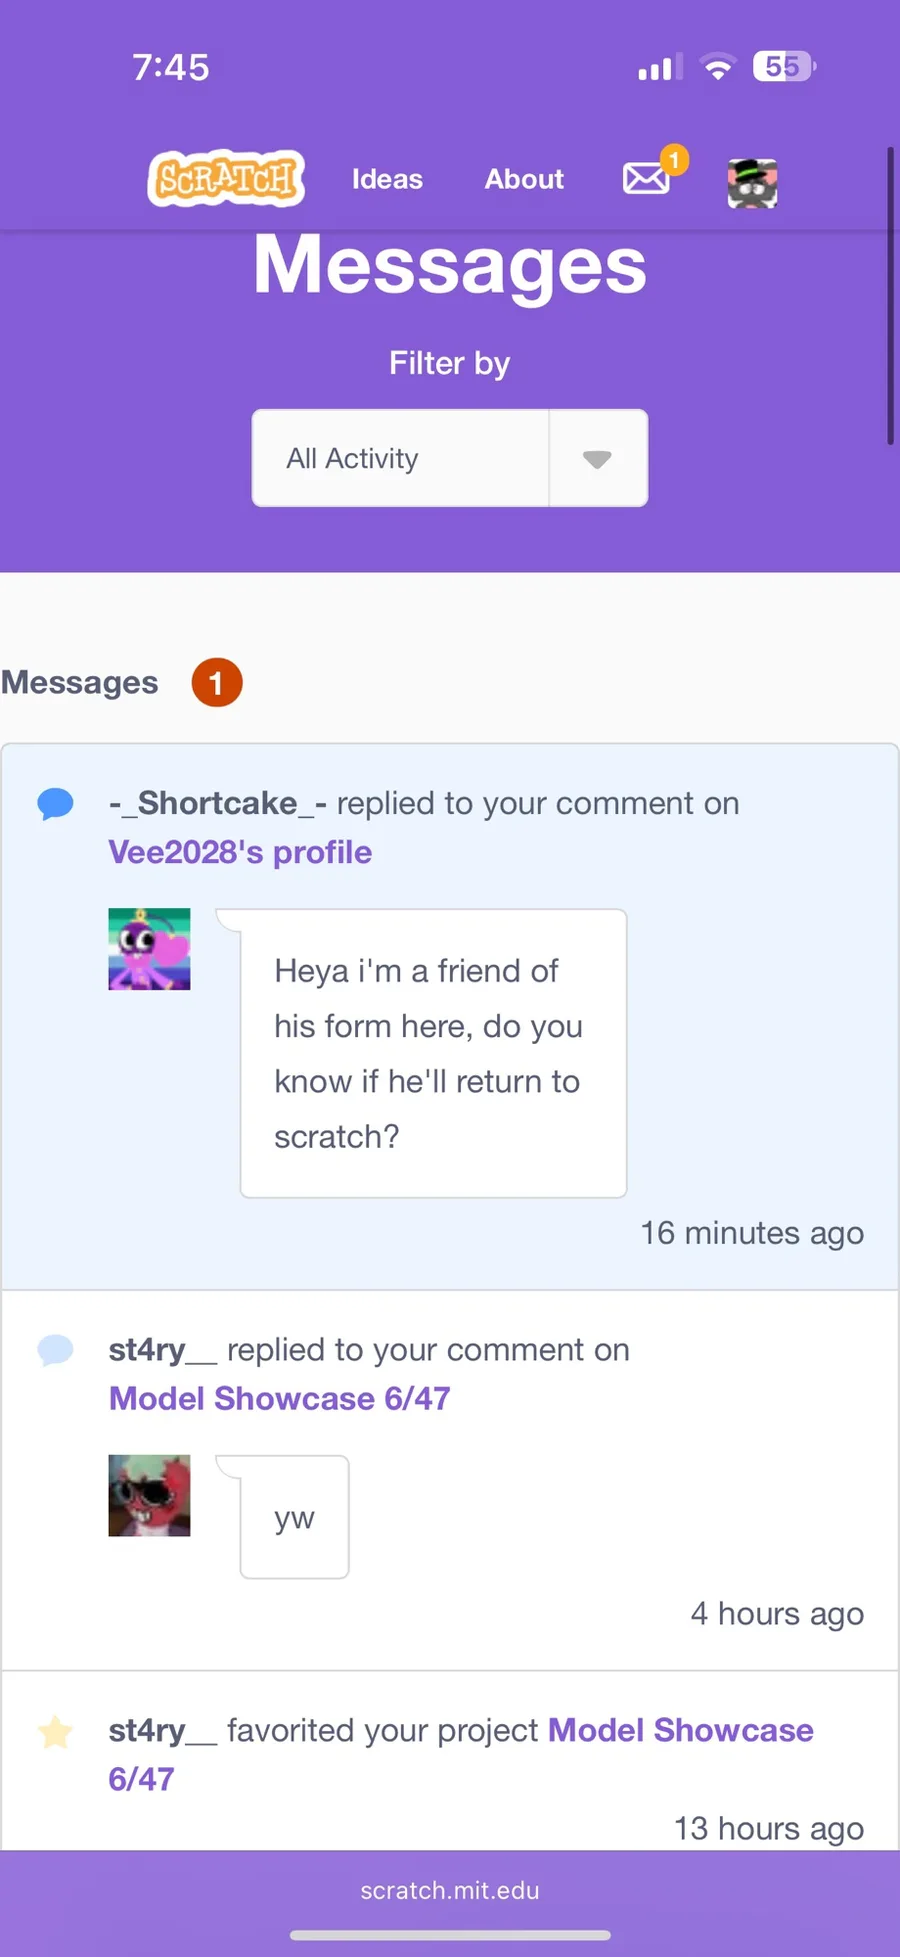This screenshot has width=900, height=1957.
Task: Open the Scratch logo home link
Action: coord(226,179)
